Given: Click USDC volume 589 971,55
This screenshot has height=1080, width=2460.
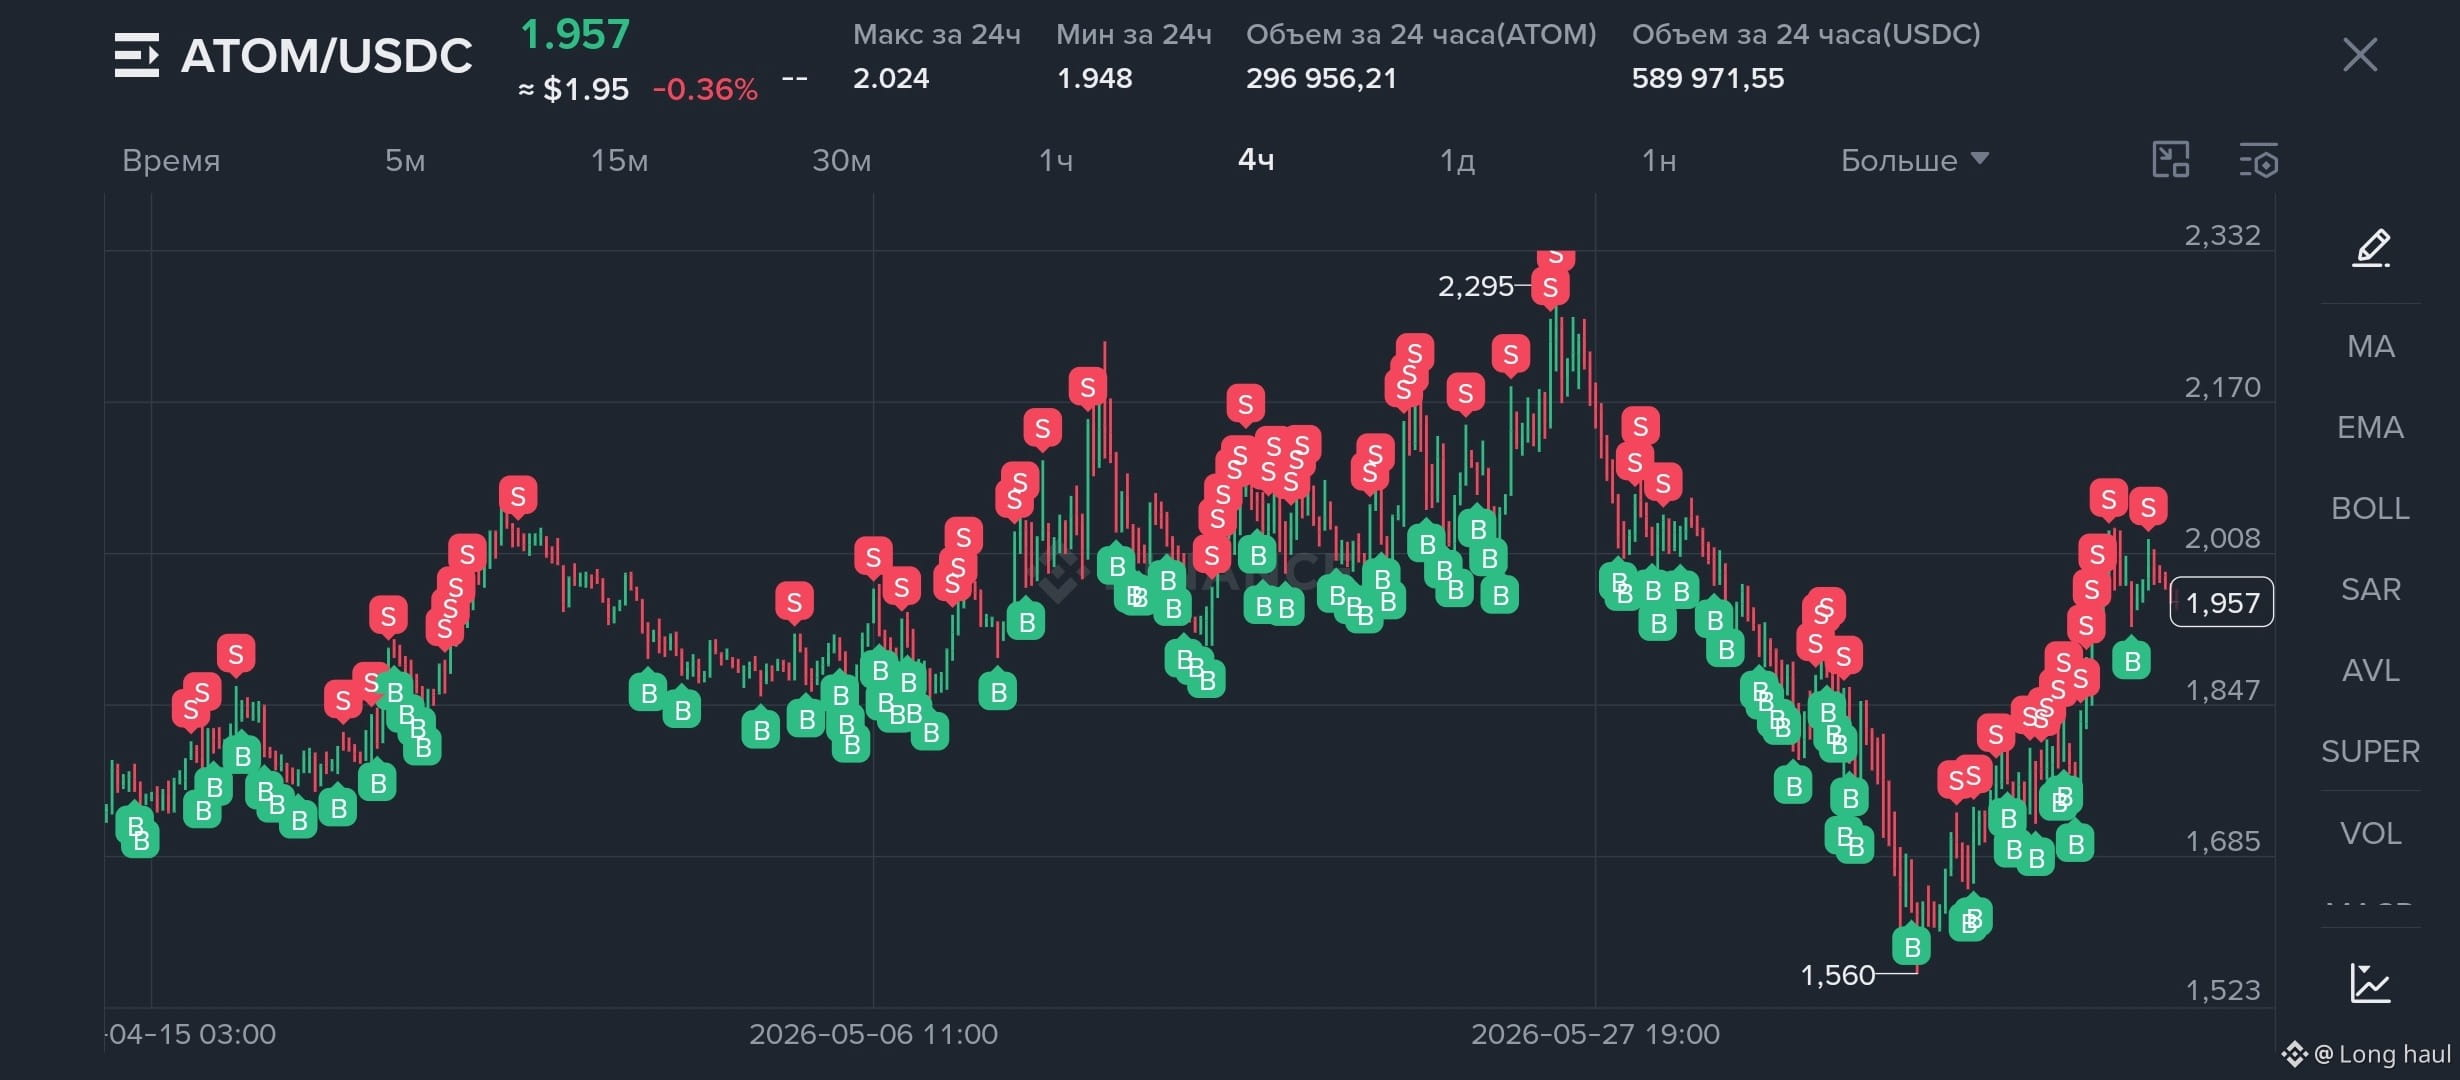Looking at the screenshot, I should 1708,78.
